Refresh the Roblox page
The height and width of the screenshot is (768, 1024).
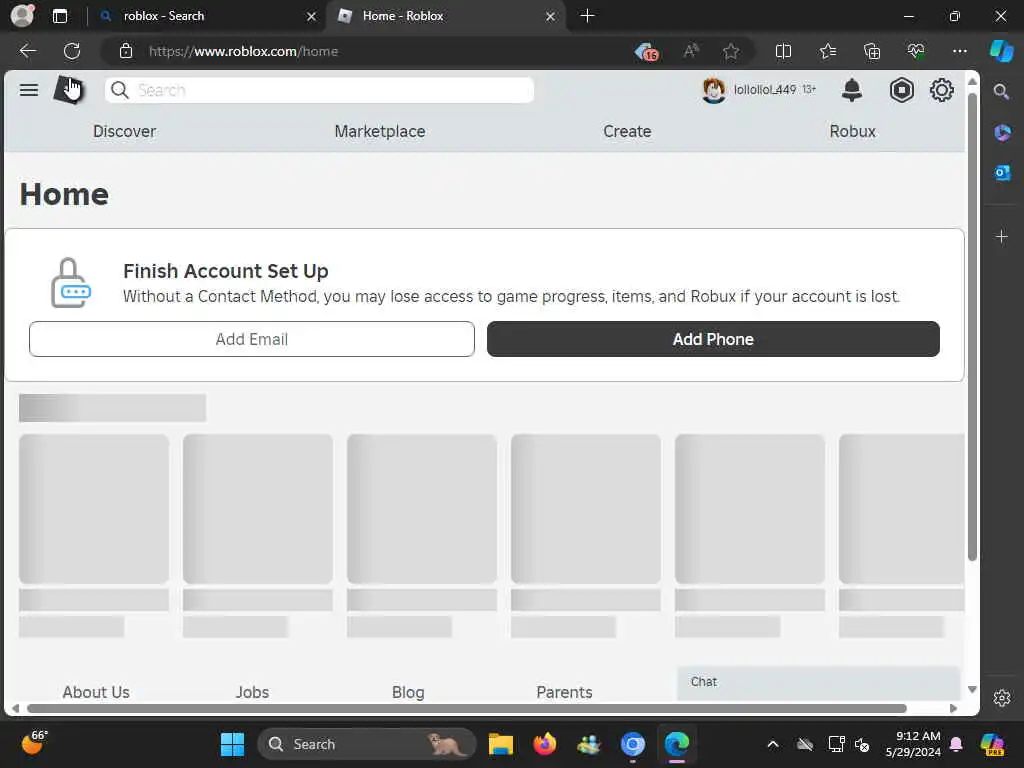pyautogui.click(x=72, y=51)
